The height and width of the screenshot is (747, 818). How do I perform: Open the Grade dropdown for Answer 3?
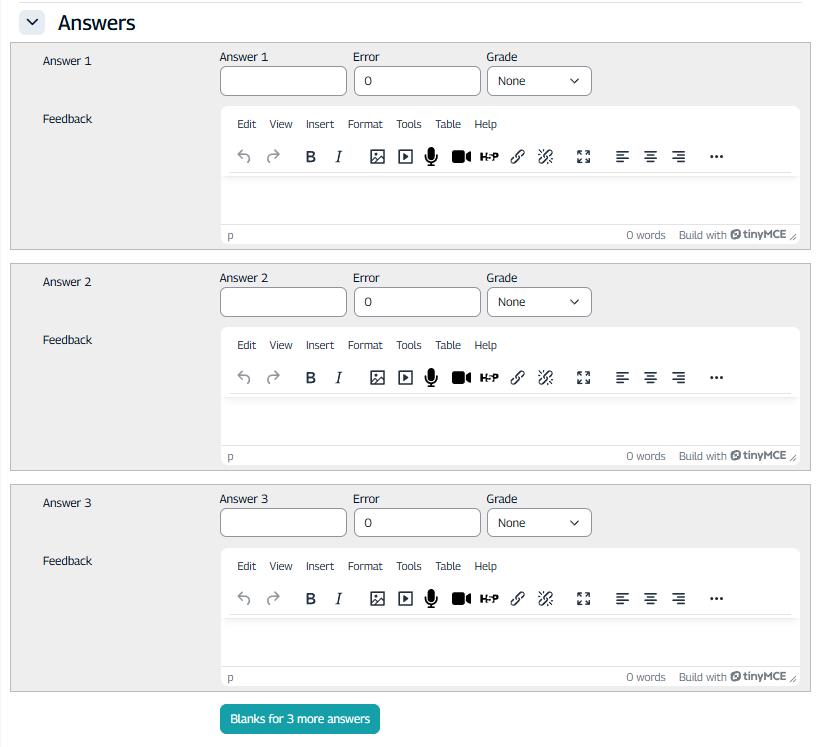coord(539,523)
